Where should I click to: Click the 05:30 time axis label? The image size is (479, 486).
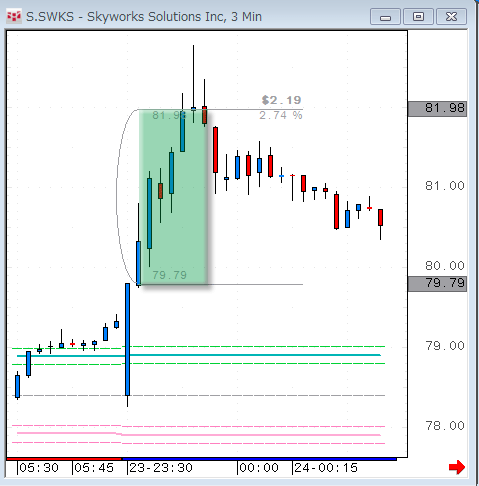(x=39, y=468)
